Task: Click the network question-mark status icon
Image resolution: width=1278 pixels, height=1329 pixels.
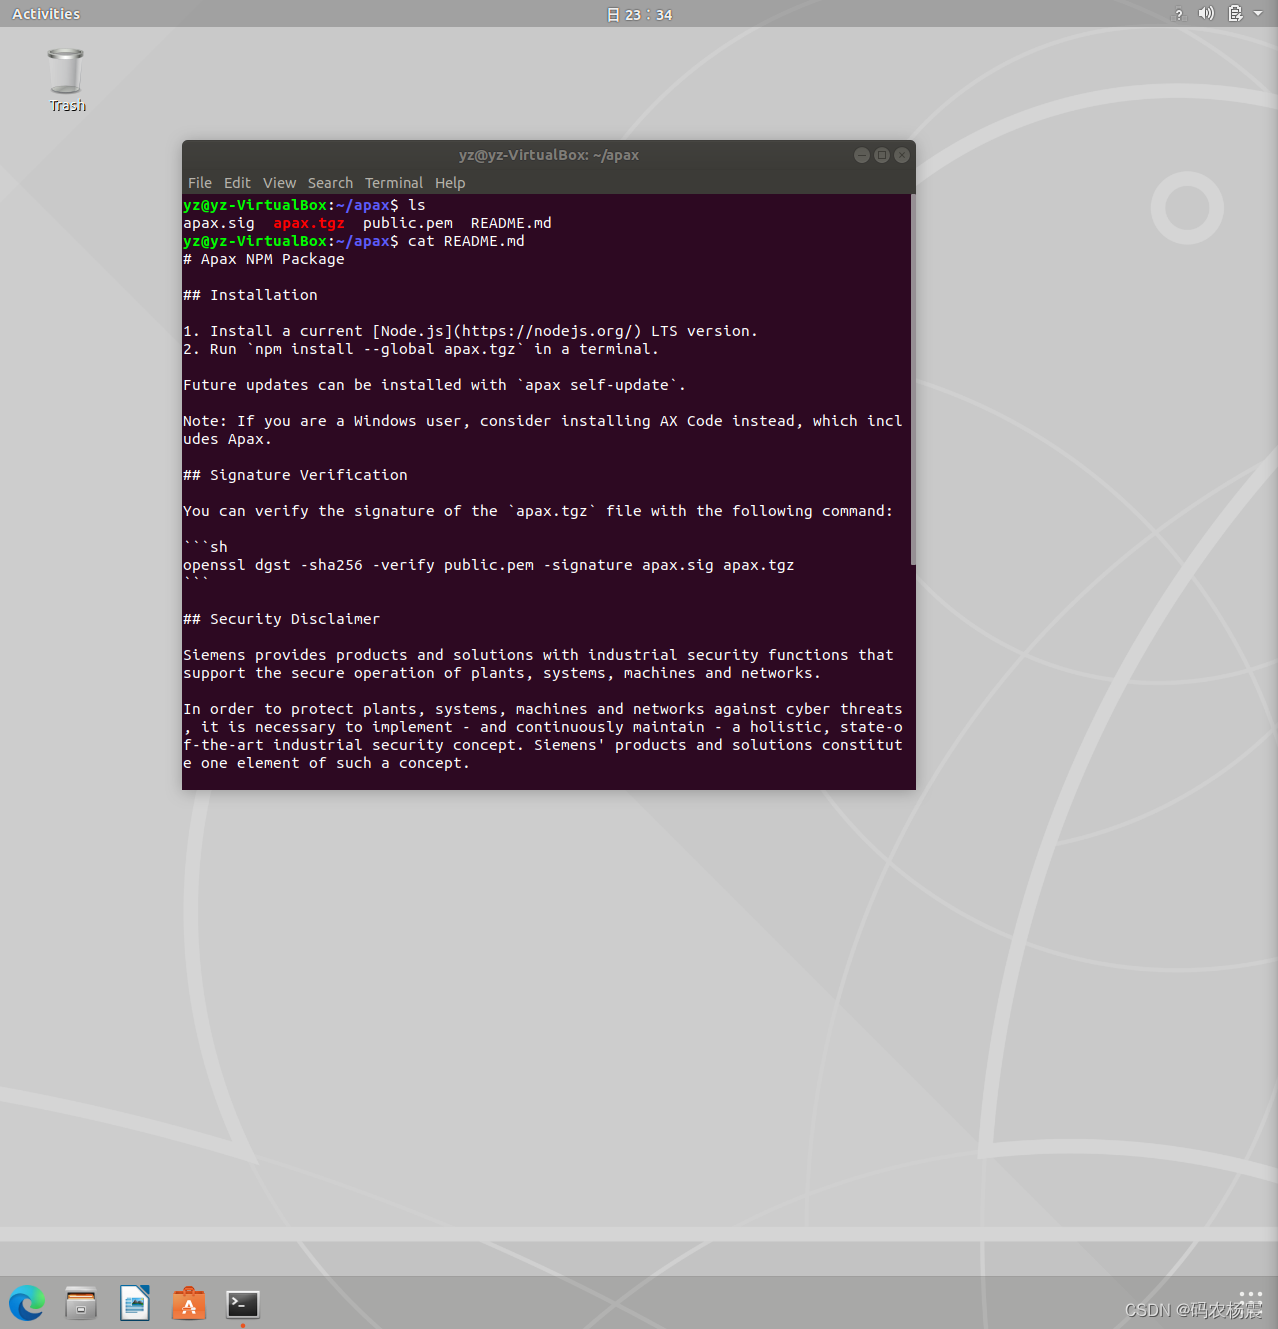Action: click(x=1179, y=14)
